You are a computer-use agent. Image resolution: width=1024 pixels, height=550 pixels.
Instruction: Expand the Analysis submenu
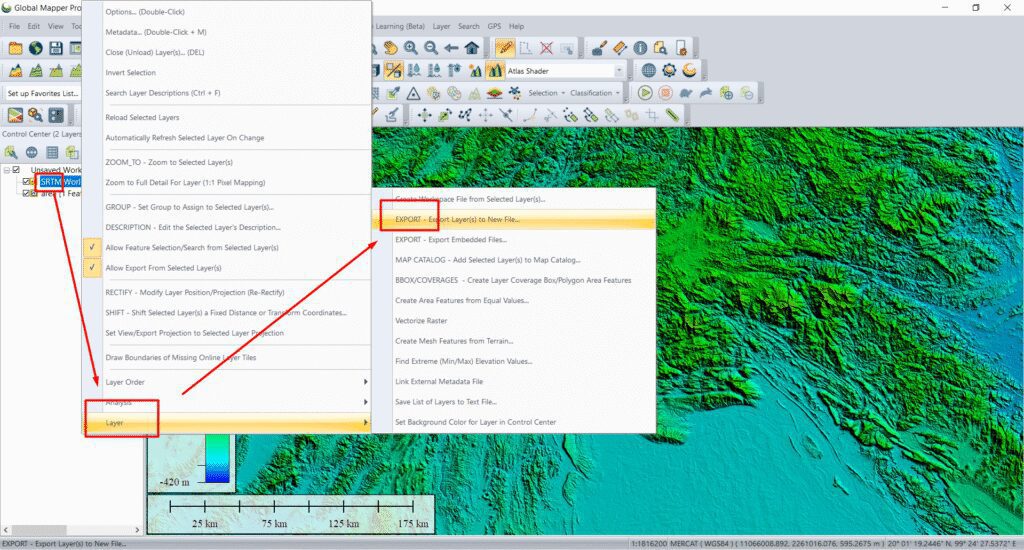[226, 402]
